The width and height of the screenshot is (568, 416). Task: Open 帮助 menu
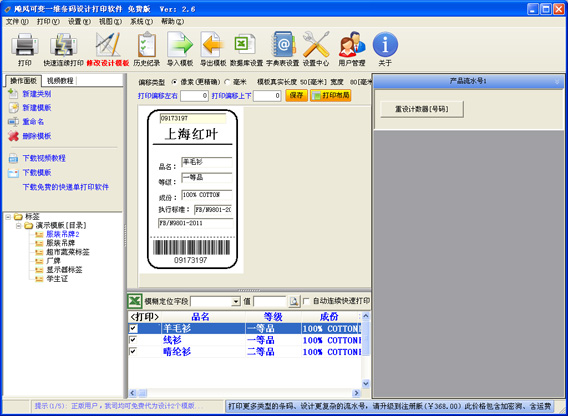172,22
